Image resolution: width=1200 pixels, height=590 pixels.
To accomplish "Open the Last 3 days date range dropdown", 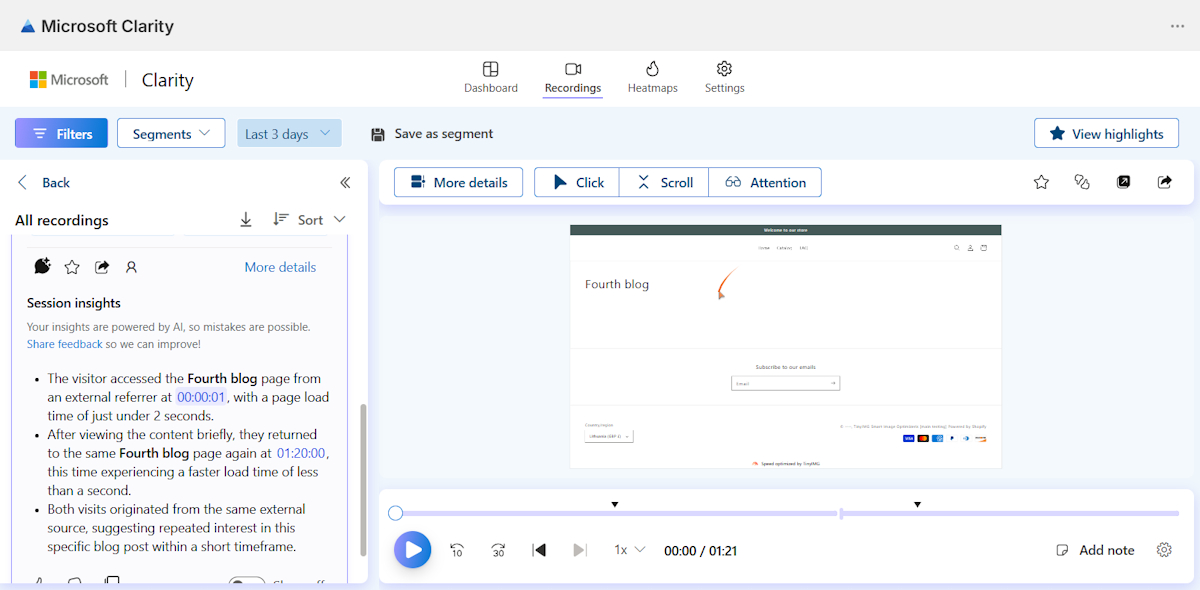I will coord(289,133).
